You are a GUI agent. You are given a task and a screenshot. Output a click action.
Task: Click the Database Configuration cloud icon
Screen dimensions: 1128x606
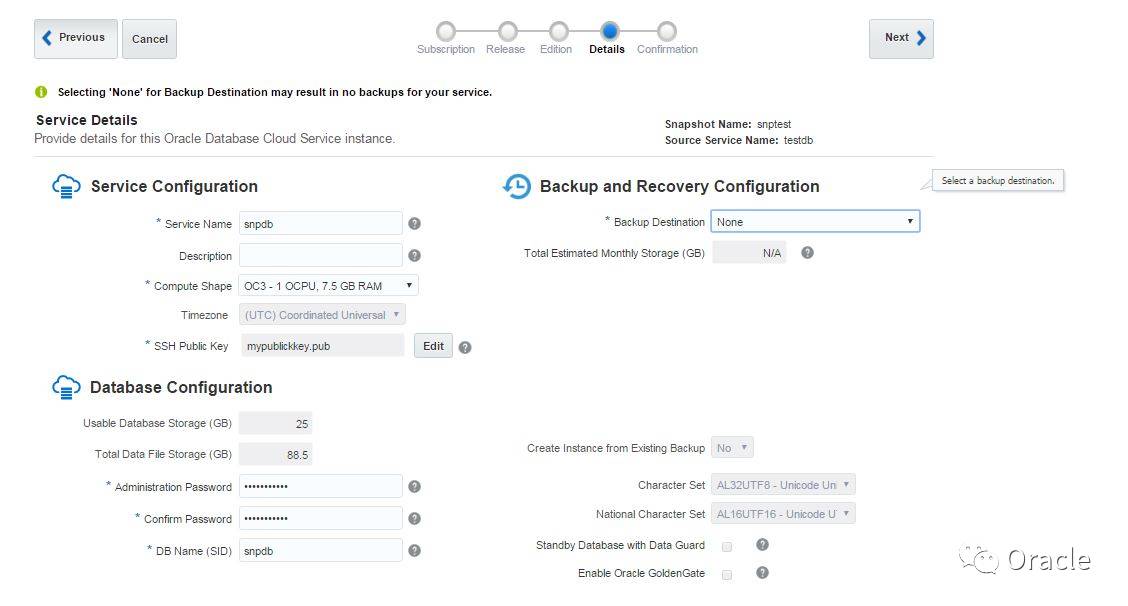click(66, 387)
